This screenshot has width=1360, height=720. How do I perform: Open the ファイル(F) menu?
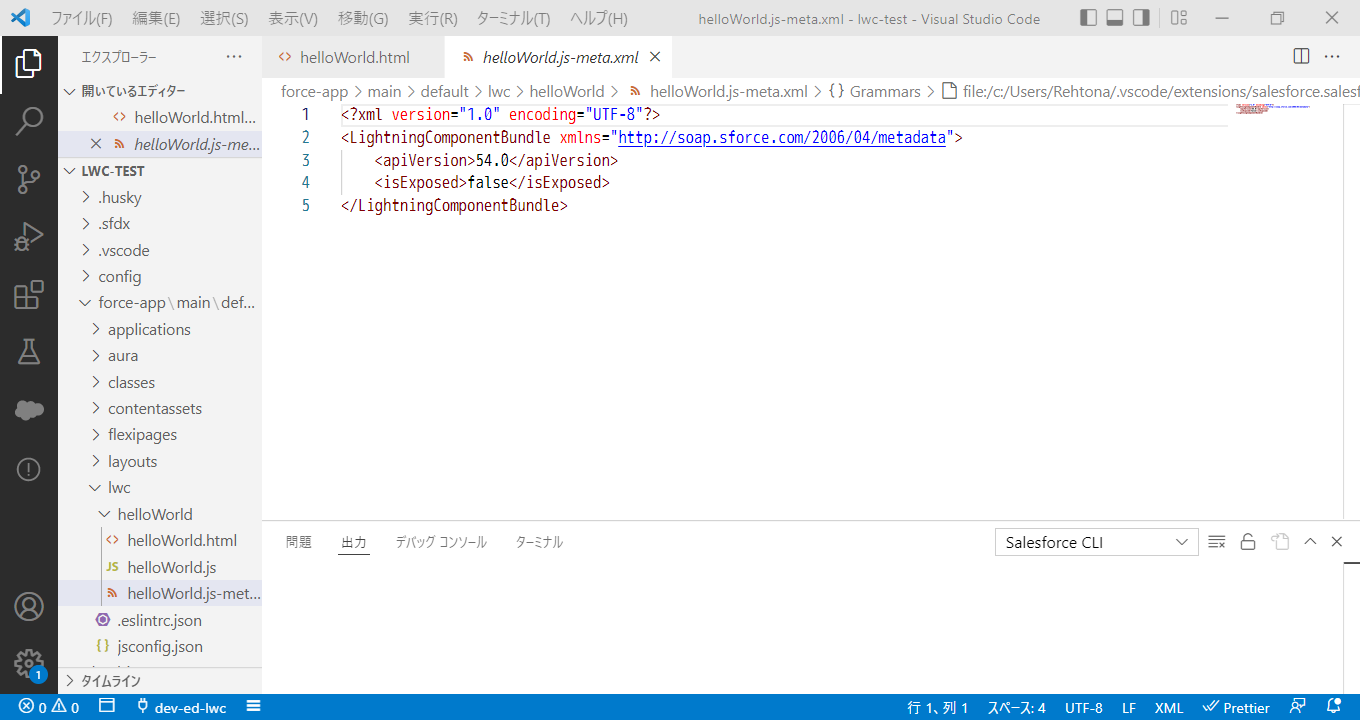[82, 19]
